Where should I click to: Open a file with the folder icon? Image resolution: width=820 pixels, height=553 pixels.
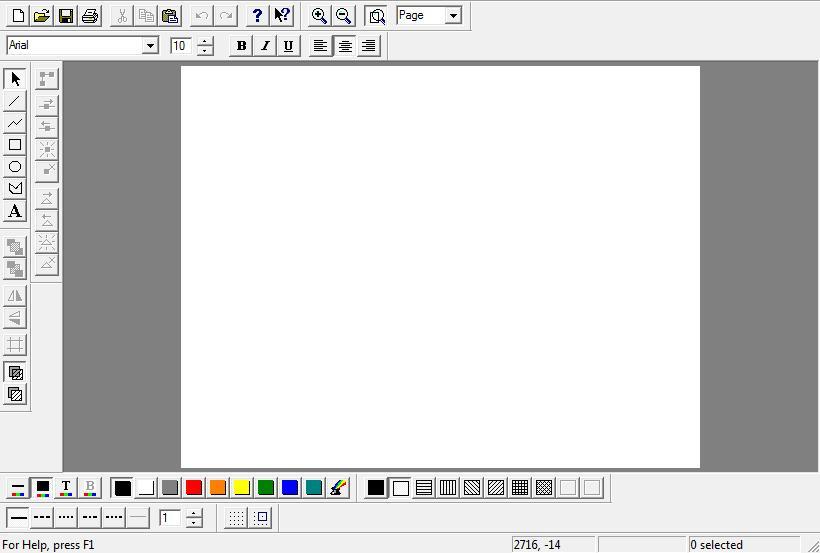point(42,16)
